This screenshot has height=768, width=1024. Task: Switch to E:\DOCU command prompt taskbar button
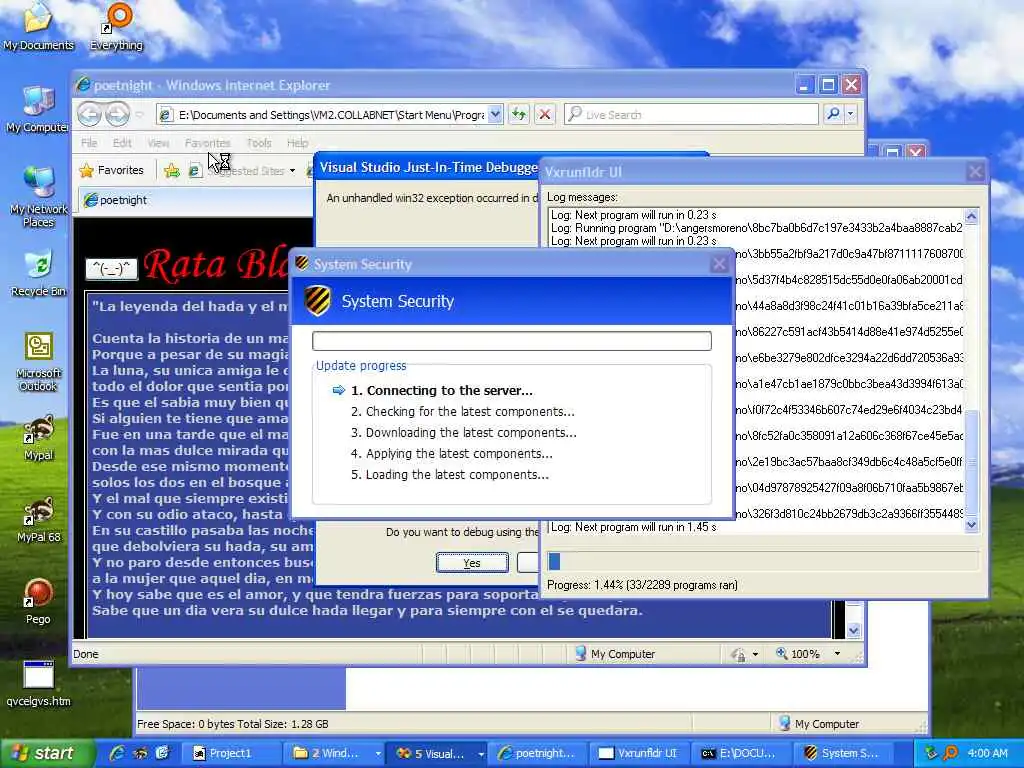[x=742, y=753]
